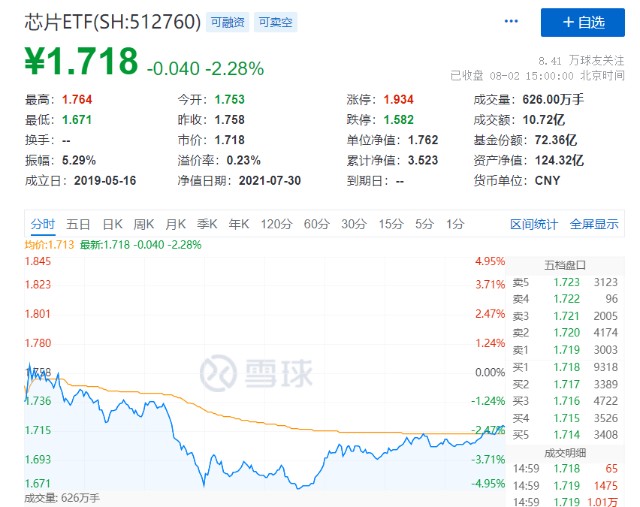Select the 5分 interval tab
Image resolution: width=640 pixels, height=507 pixels.
coord(424,224)
